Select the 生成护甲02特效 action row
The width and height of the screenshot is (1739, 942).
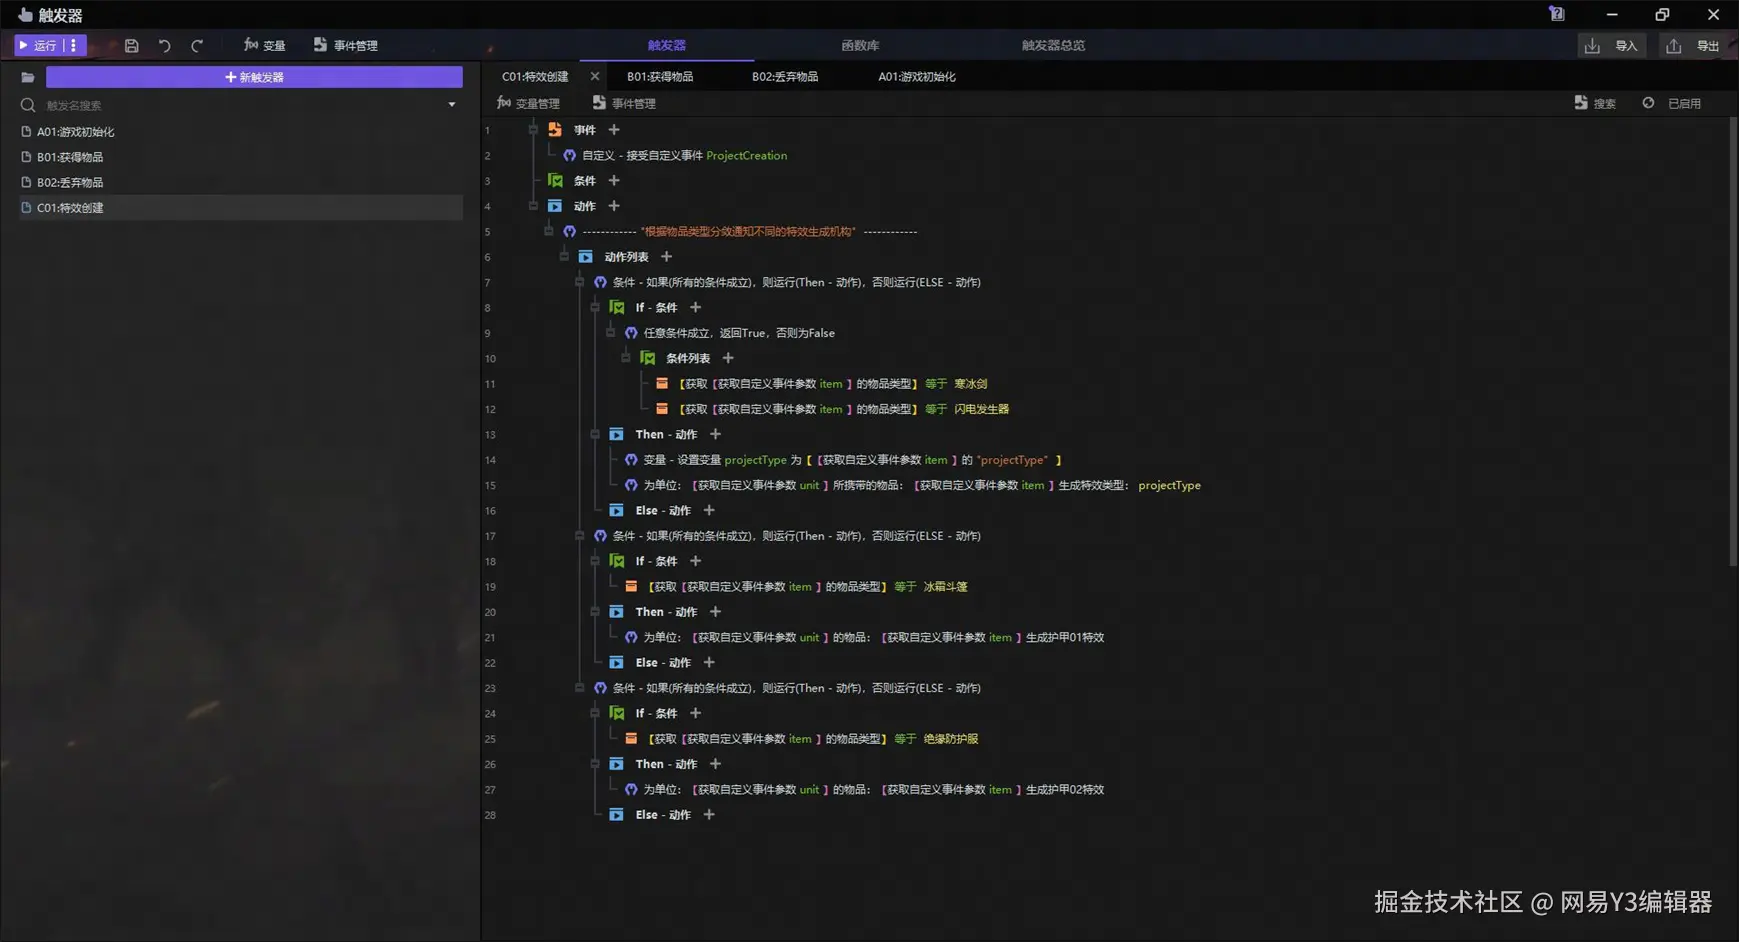point(864,789)
